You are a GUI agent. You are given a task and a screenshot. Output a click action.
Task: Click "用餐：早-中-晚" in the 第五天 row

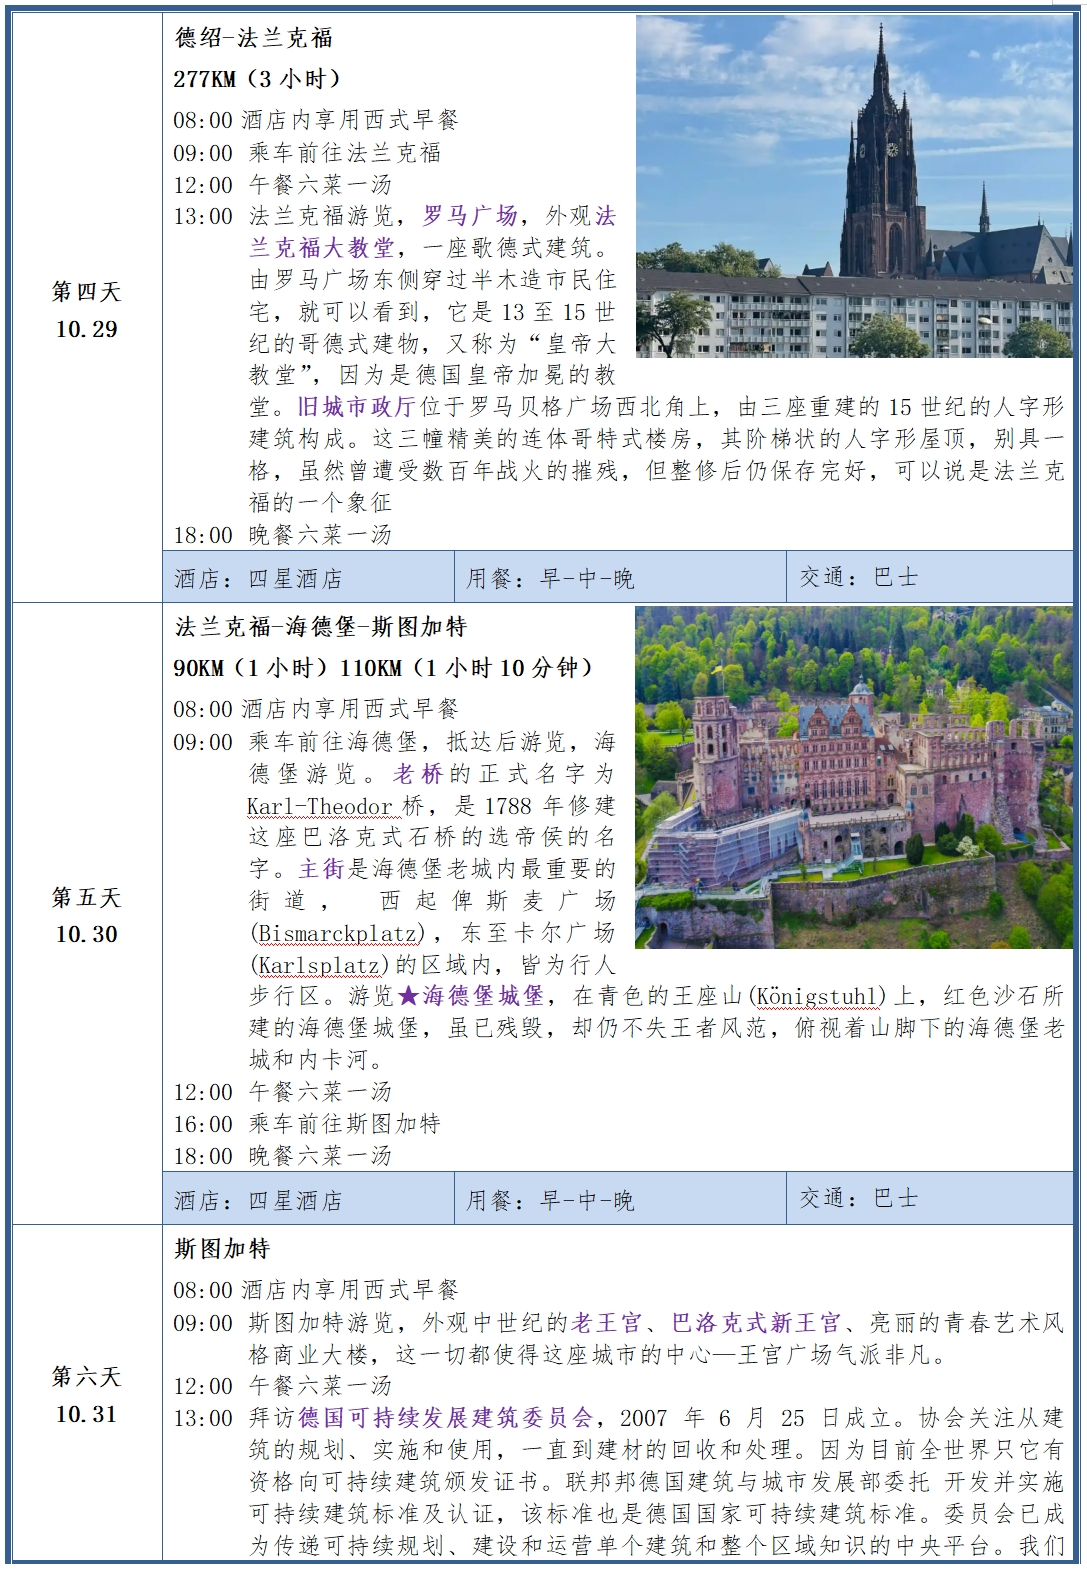click(550, 1200)
